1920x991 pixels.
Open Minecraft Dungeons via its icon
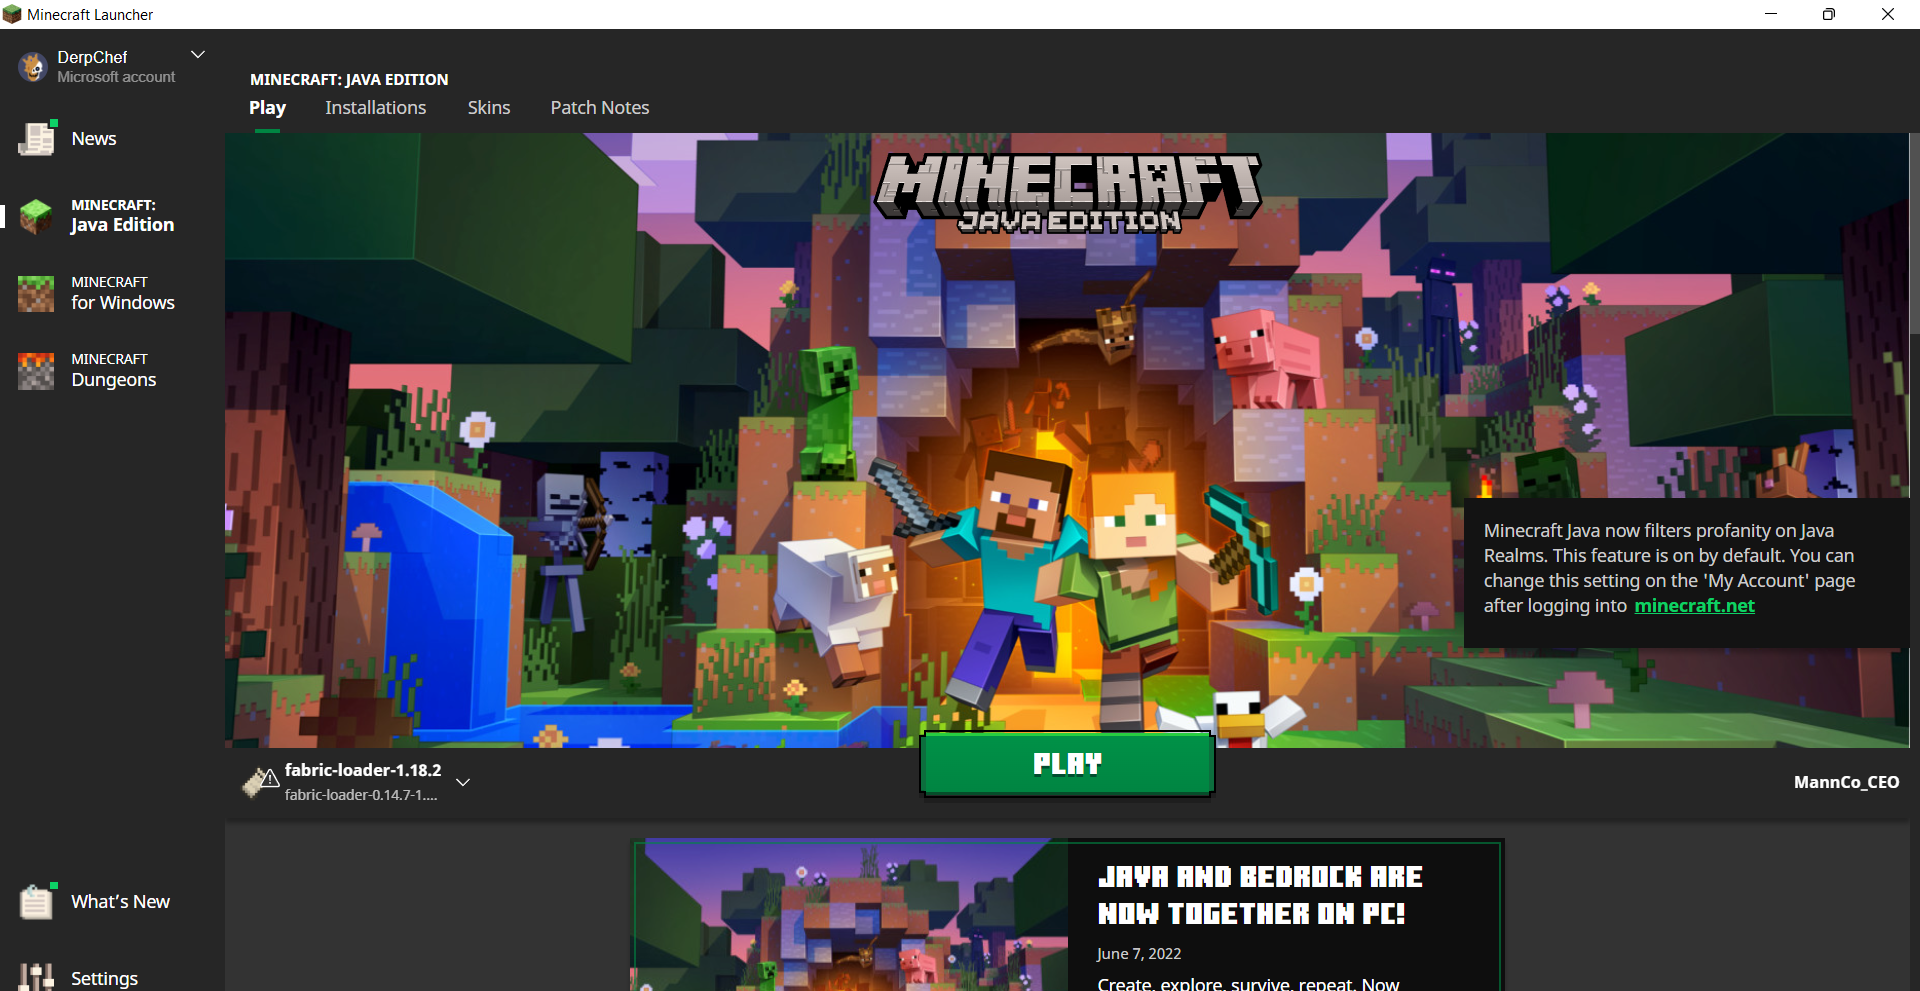pos(37,370)
